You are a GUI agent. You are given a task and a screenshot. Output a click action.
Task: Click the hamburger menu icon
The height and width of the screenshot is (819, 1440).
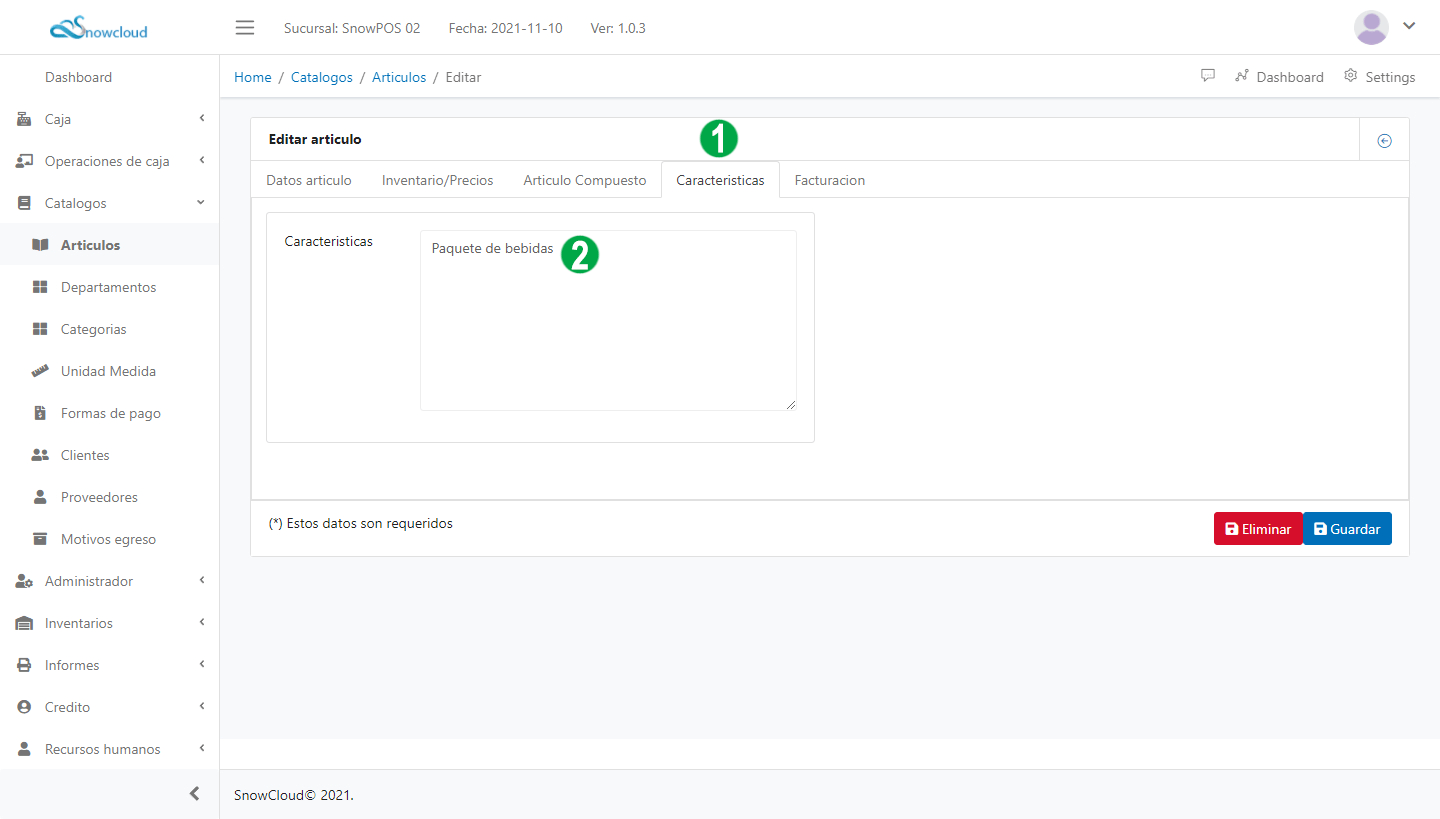245,28
